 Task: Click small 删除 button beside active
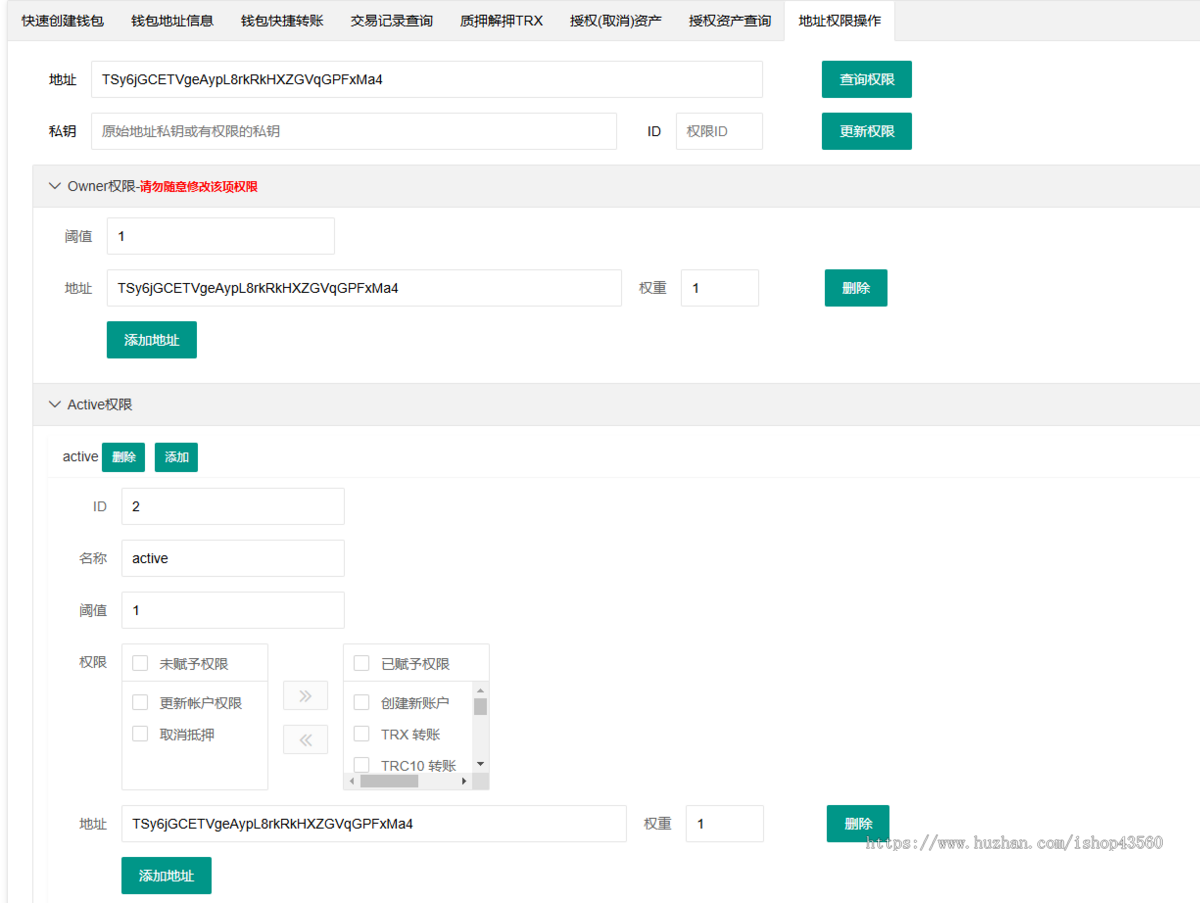coord(124,457)
